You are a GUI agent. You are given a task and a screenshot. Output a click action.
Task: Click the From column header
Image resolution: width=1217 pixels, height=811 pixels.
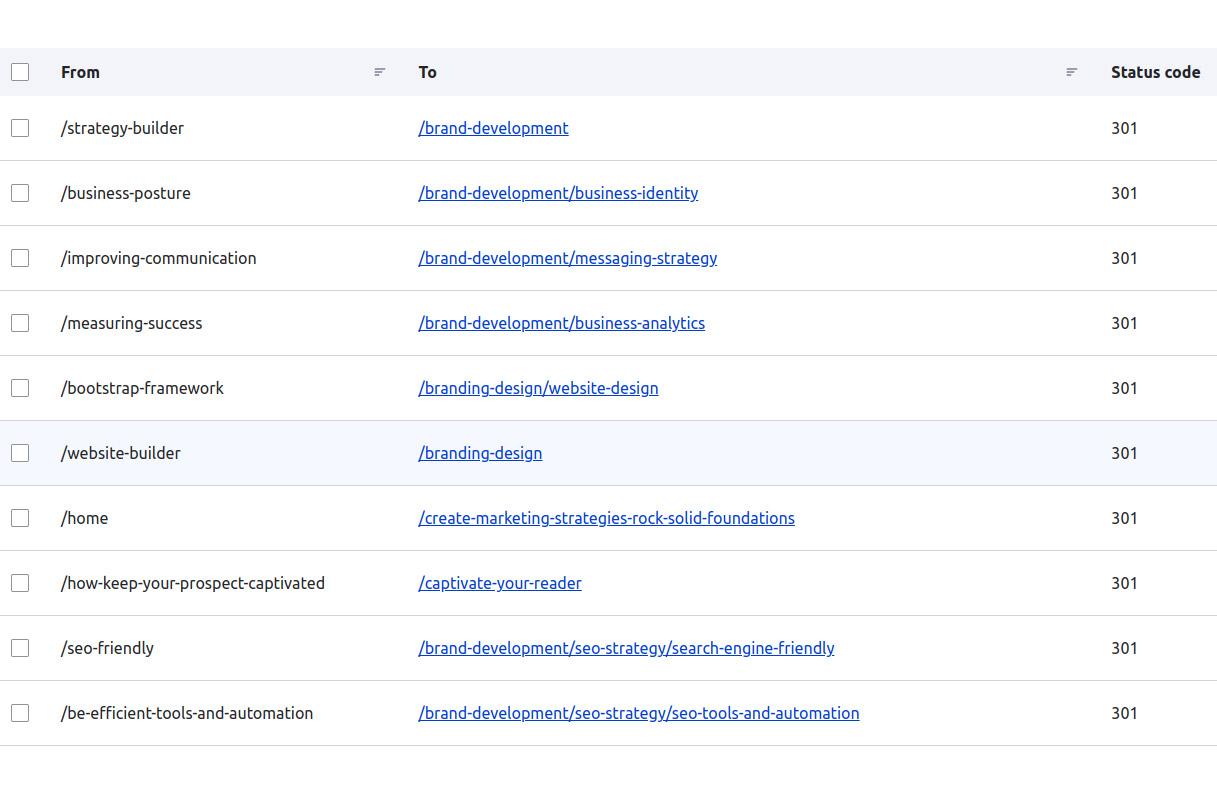point(79,71)
